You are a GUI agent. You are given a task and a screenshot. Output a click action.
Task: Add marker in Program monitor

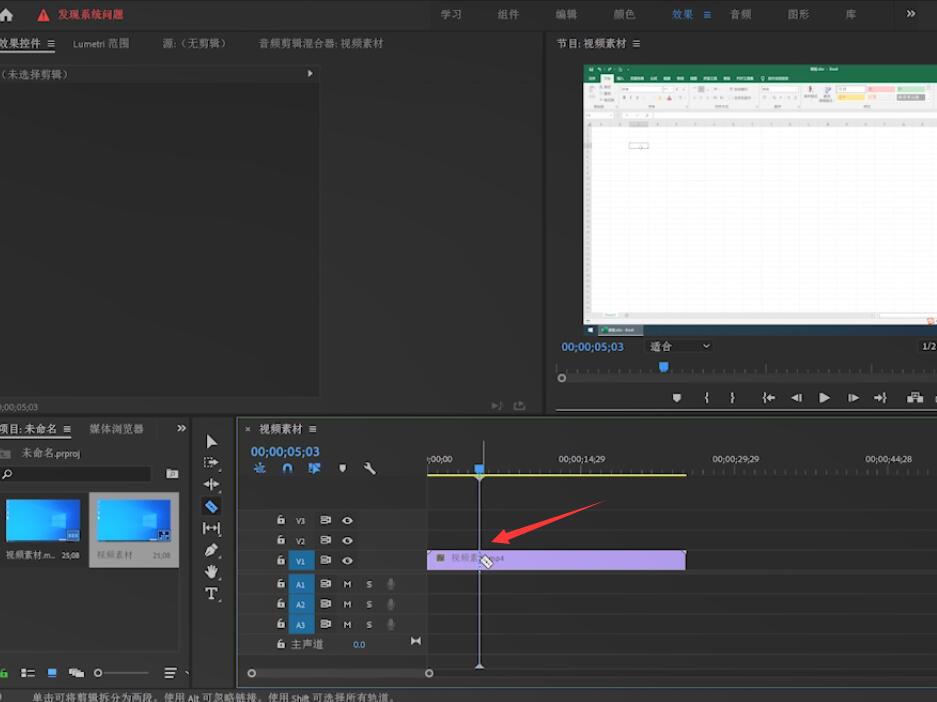pos(676,398)
